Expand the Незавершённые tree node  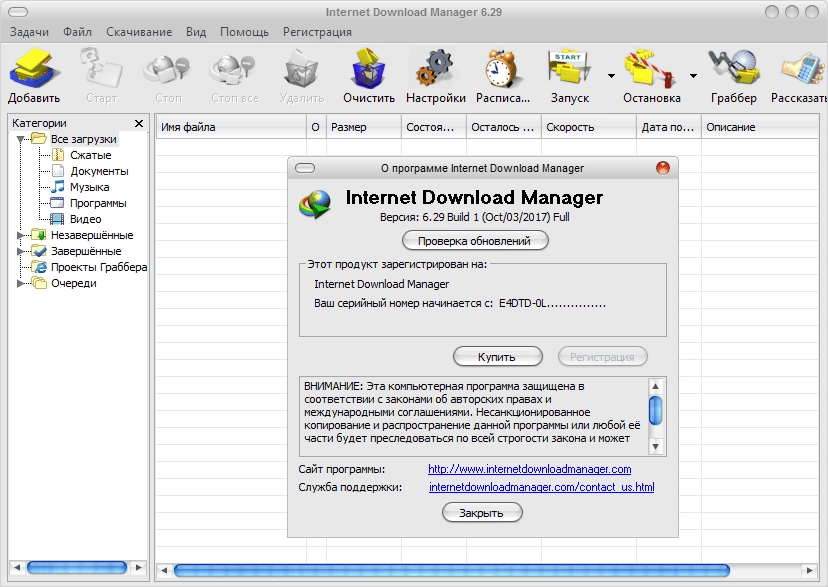[x=21, y=235]
